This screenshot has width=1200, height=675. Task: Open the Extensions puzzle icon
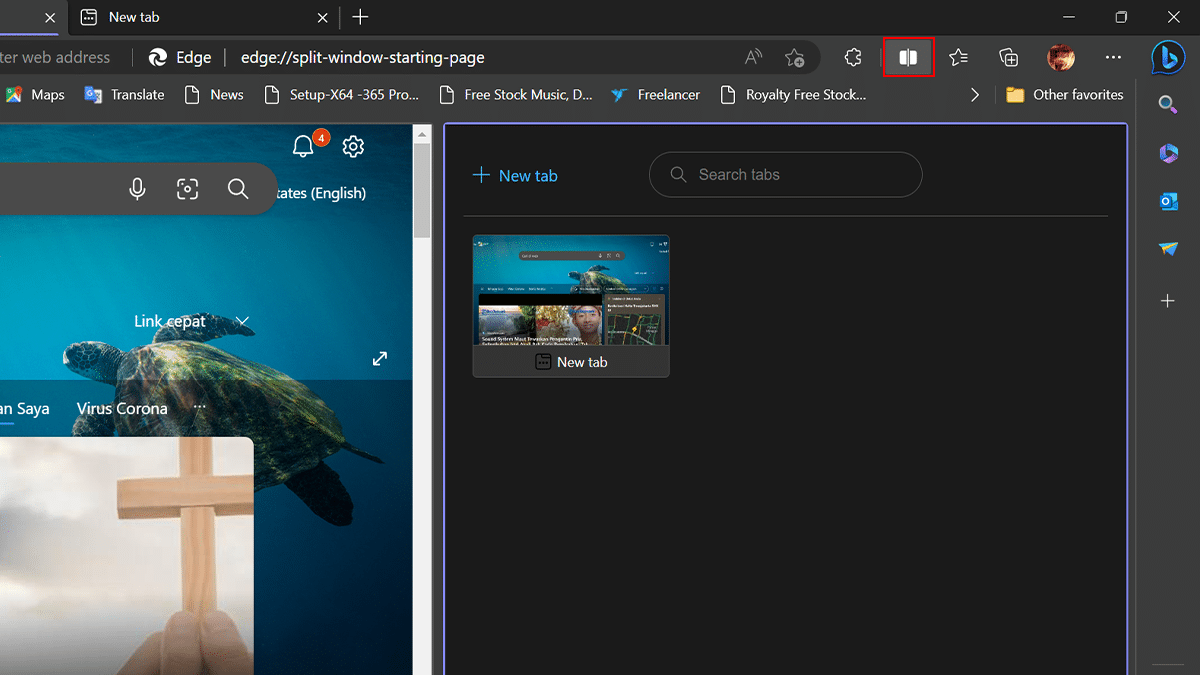coord(853,58)
